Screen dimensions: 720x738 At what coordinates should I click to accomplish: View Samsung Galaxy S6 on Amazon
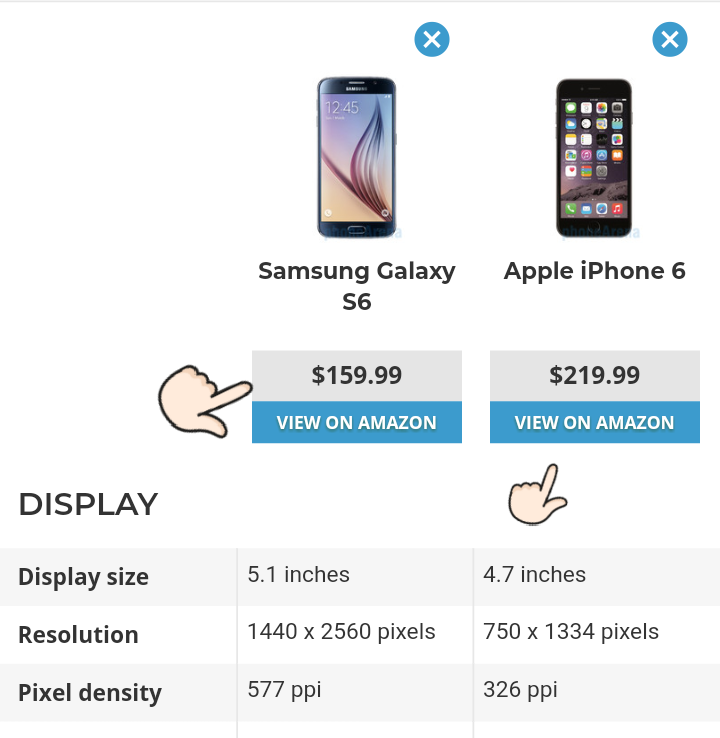tap(357, 423)
